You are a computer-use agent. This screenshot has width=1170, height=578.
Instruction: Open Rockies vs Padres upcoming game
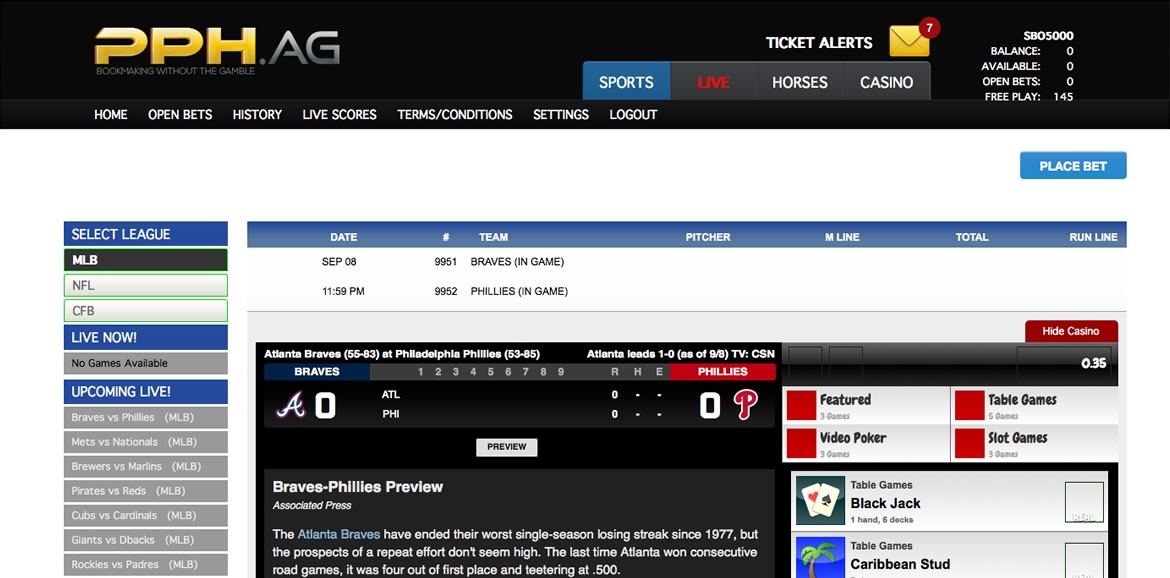[146, 565]
